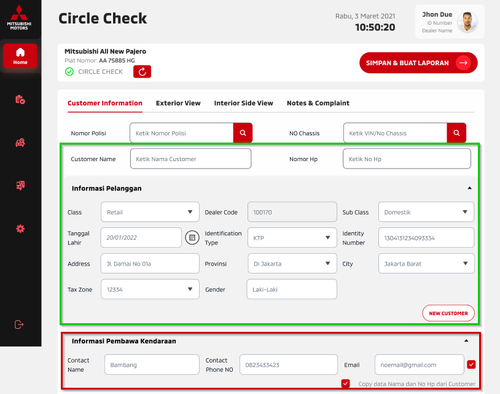Click the Contact Phone NO field

(288, 365)
